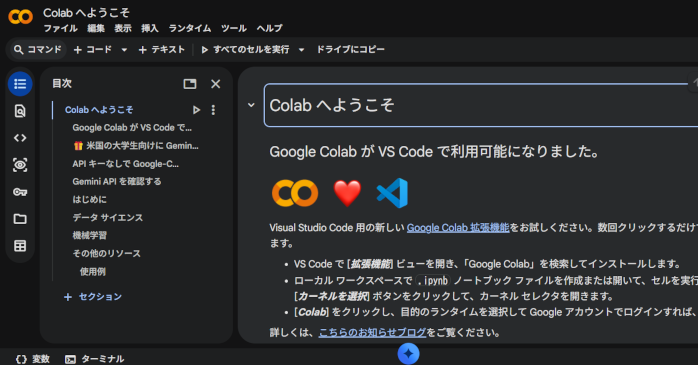The height and width of the screenshot is (365, 698).
Task: Open the 編集 menu
Action: click(x=96, y=28)
